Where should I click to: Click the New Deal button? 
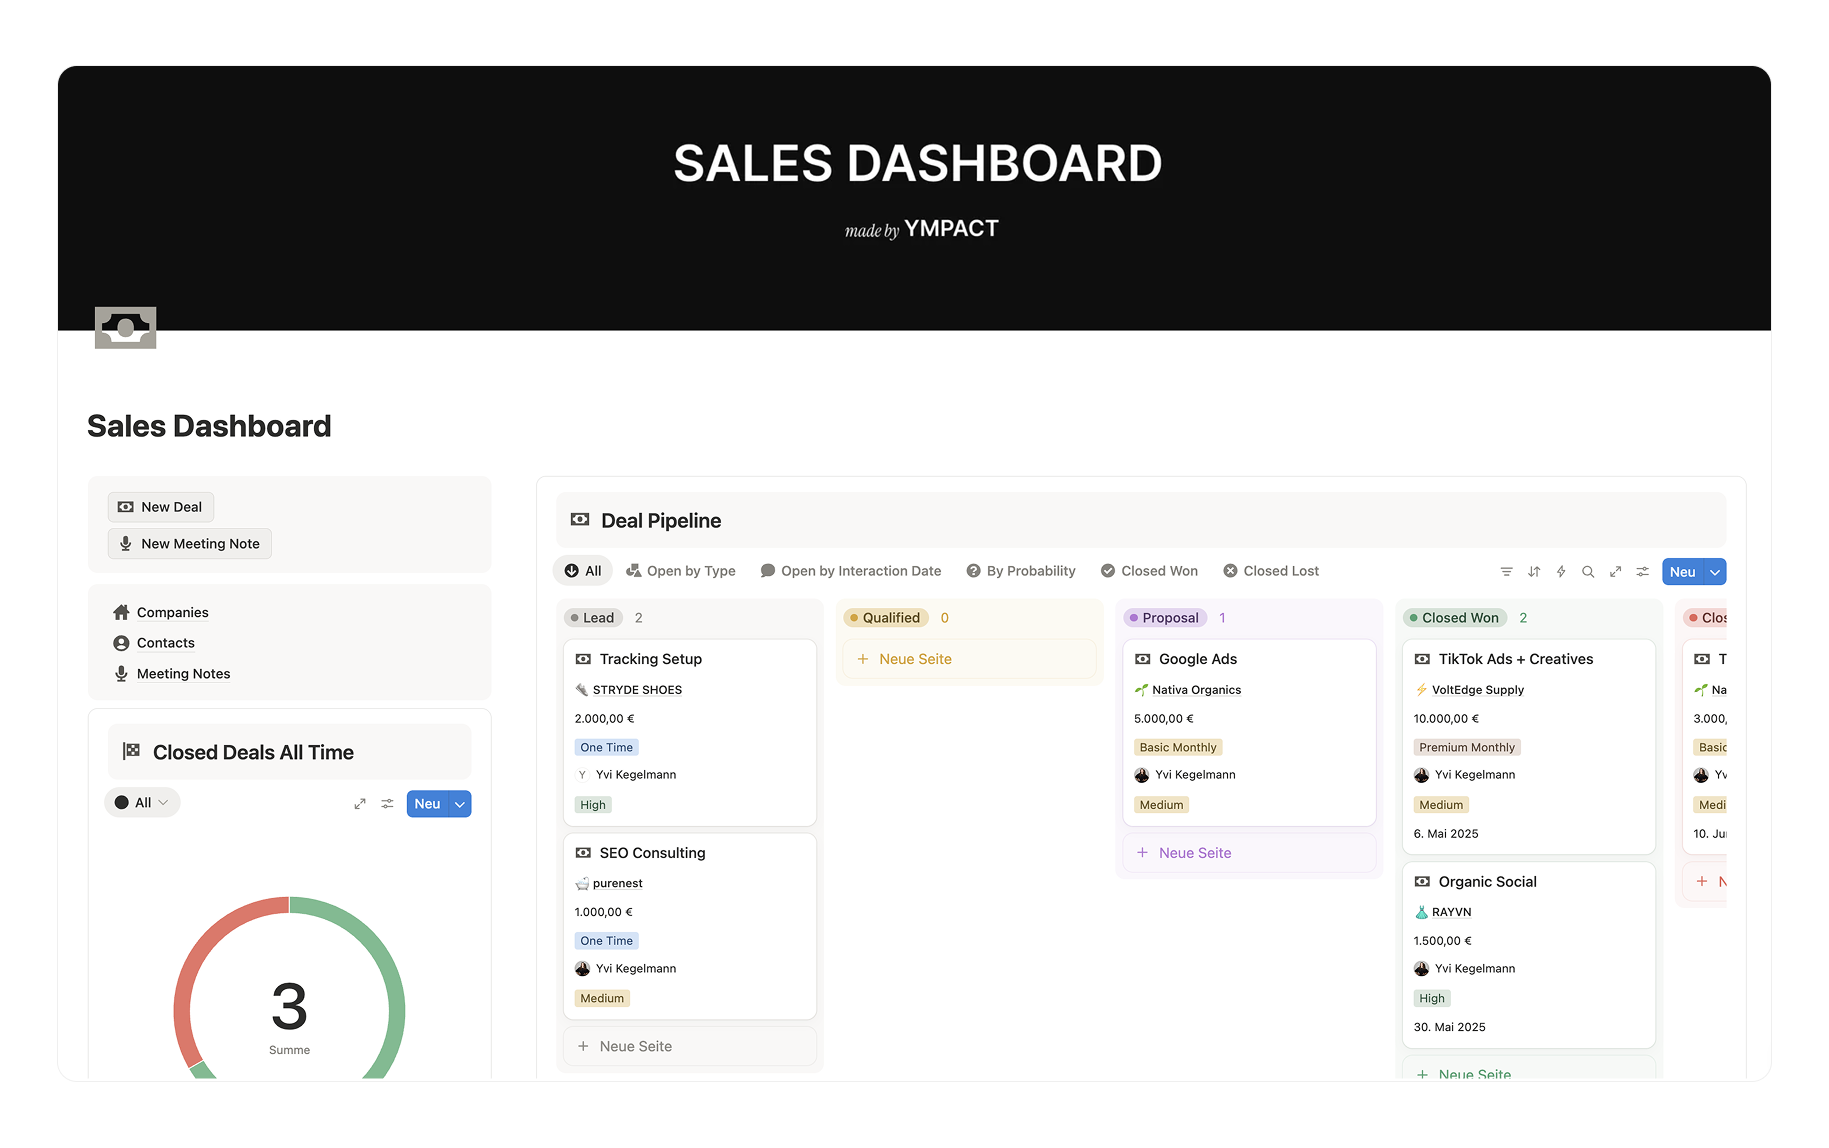[161, 507]
